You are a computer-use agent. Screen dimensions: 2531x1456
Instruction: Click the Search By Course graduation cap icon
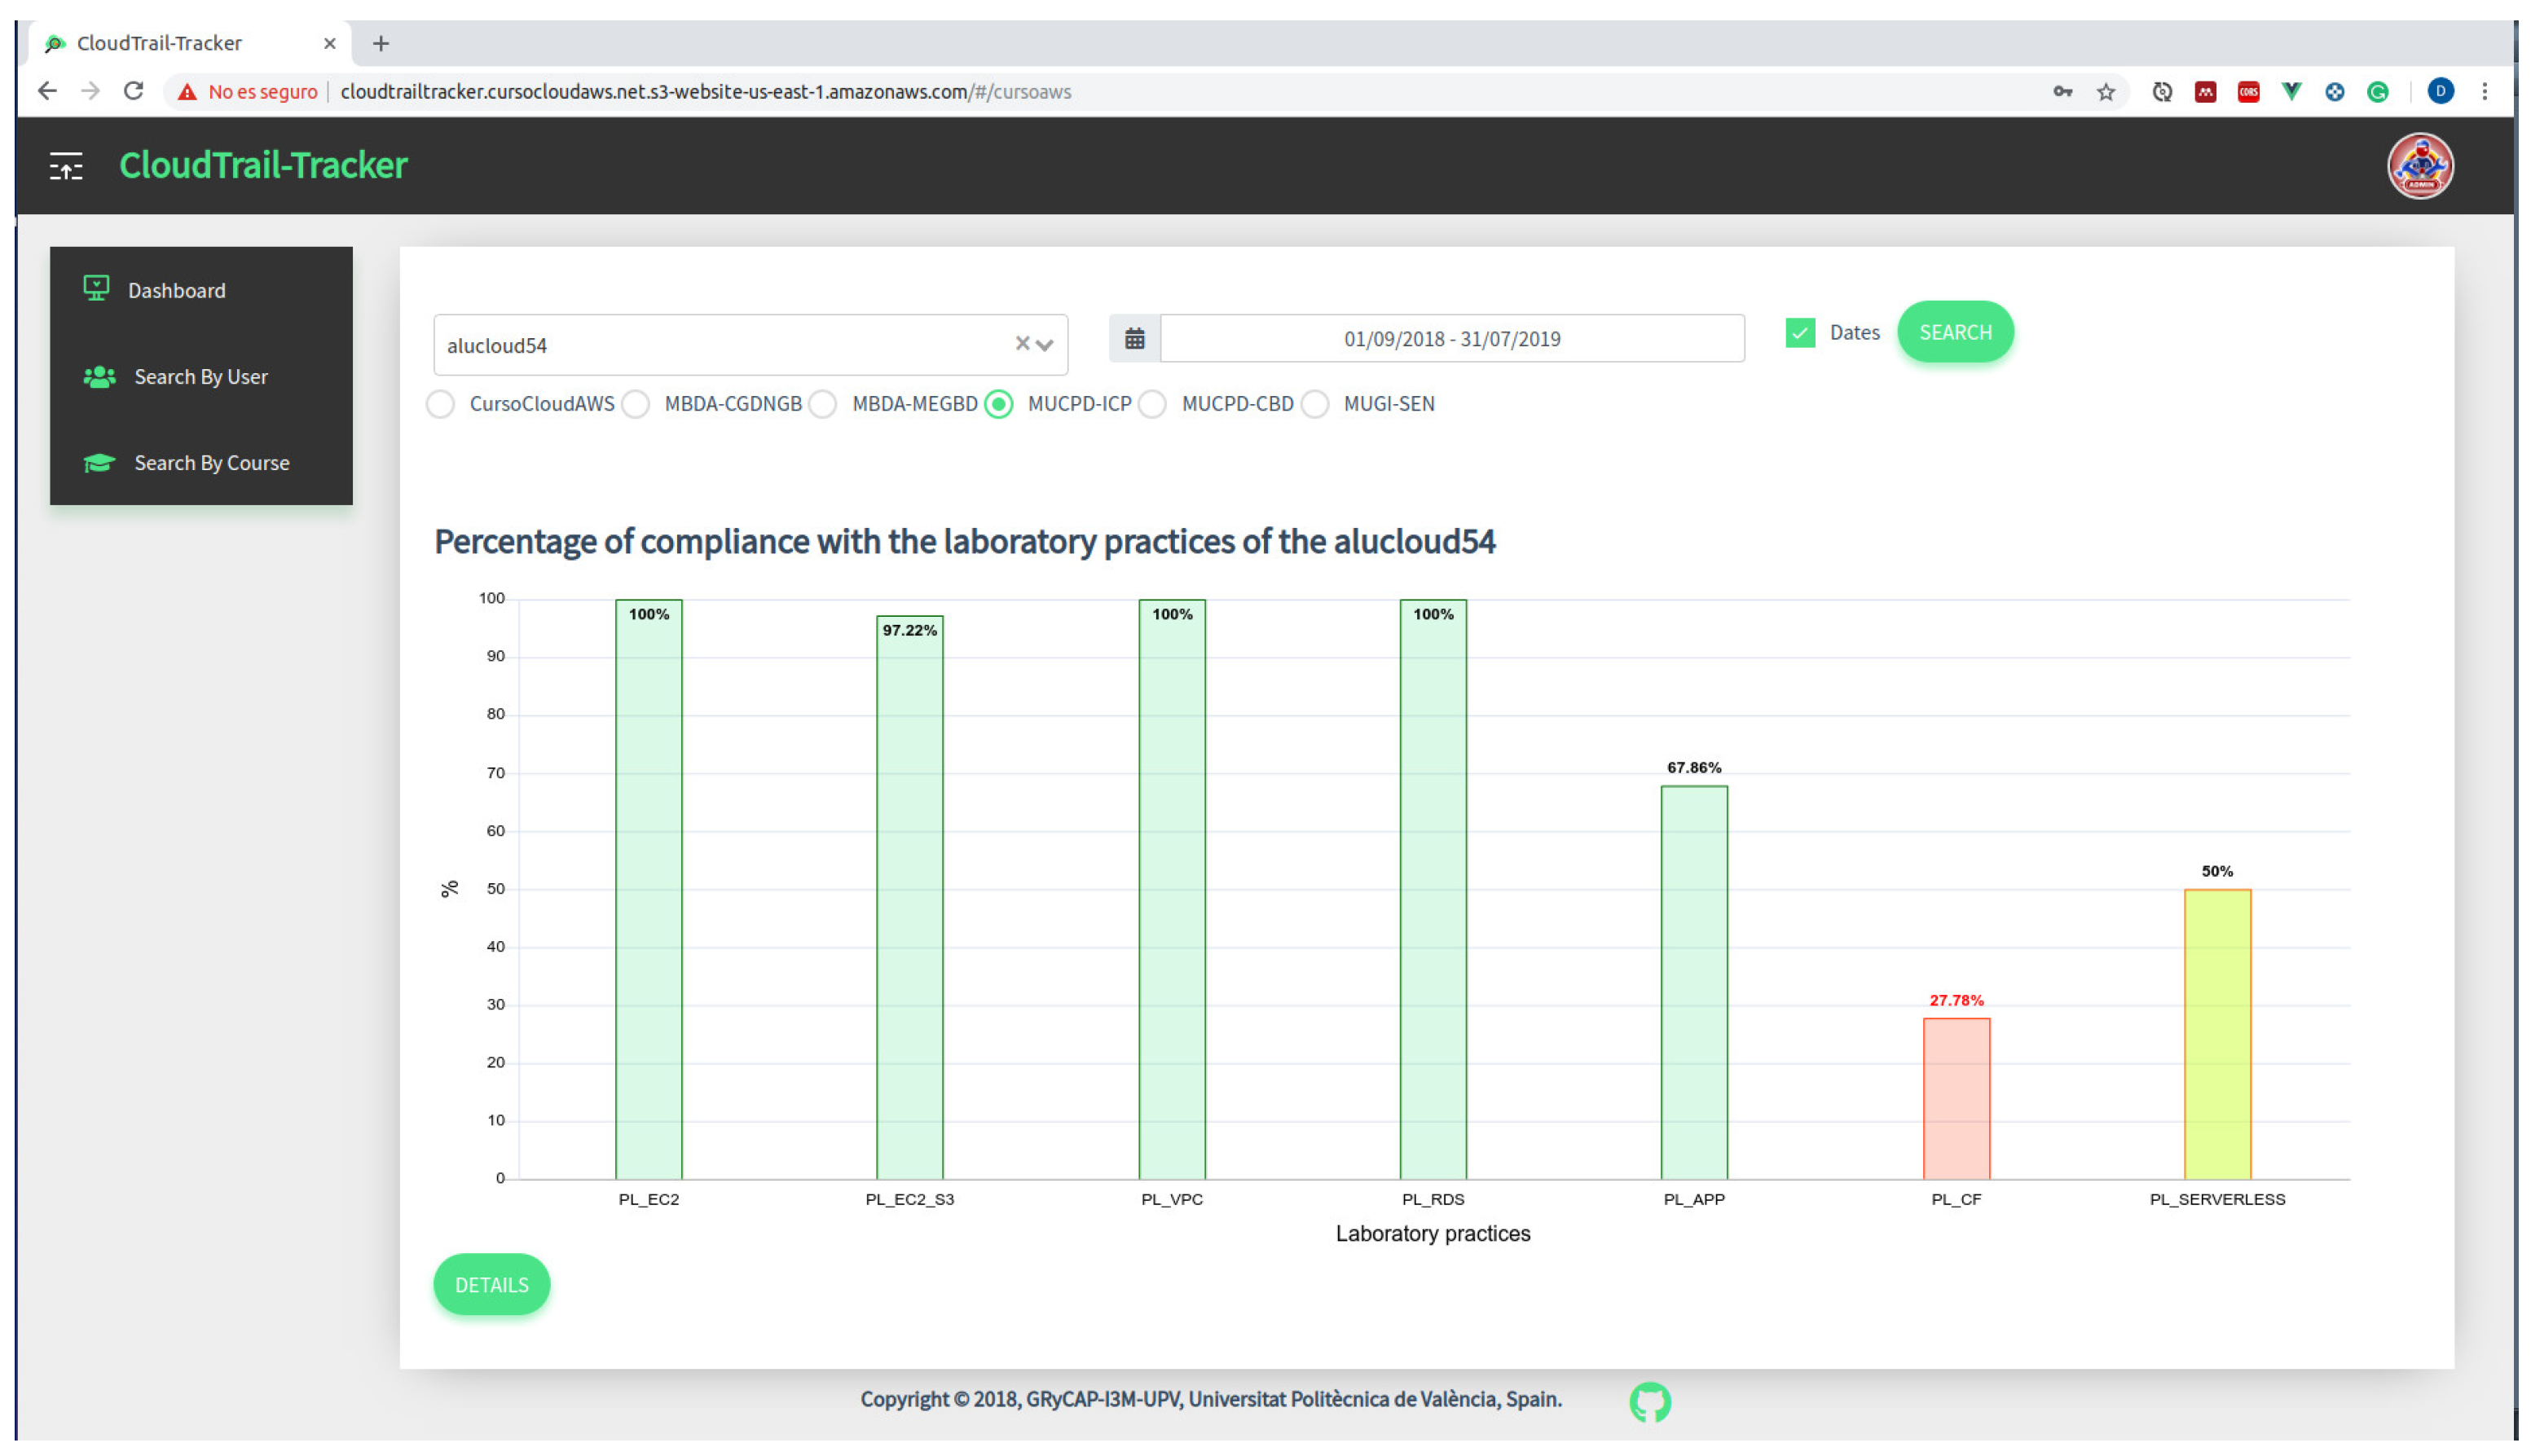[x=99, y=463]
